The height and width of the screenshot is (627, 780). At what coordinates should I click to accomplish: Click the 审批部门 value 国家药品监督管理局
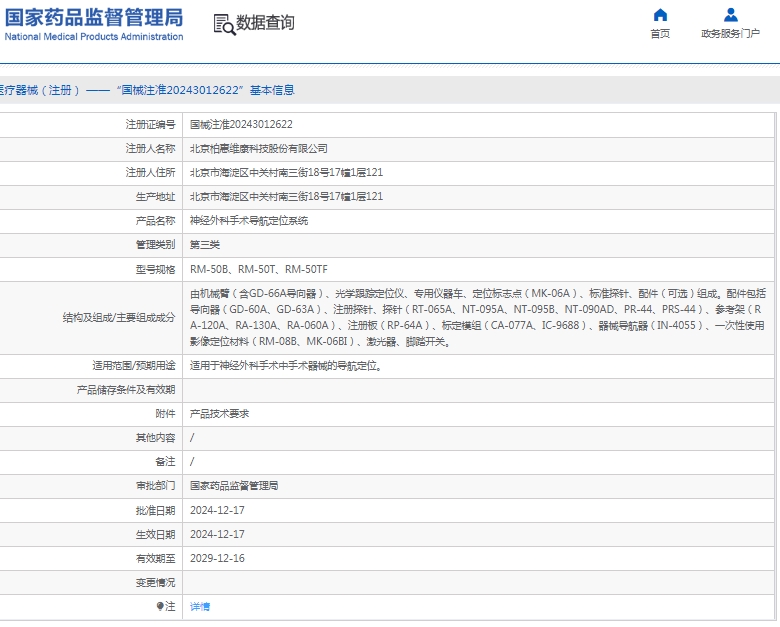point(234,486)
